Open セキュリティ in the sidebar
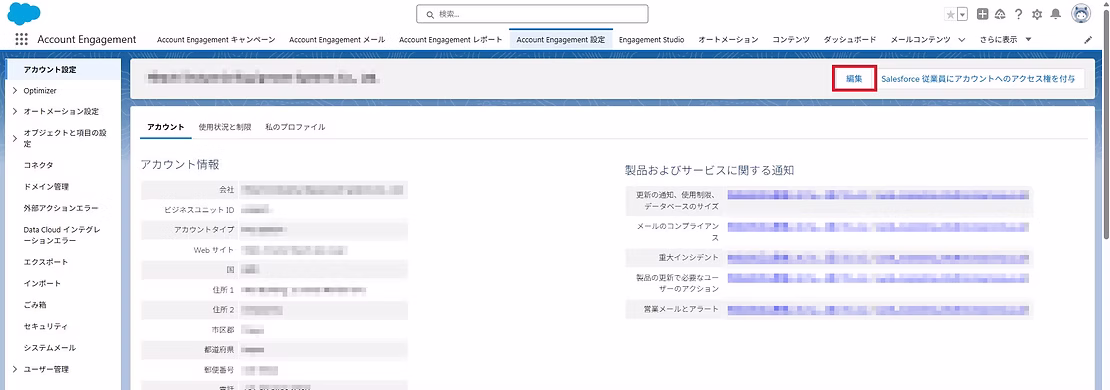1110x390 pixels. coord(46,326)
